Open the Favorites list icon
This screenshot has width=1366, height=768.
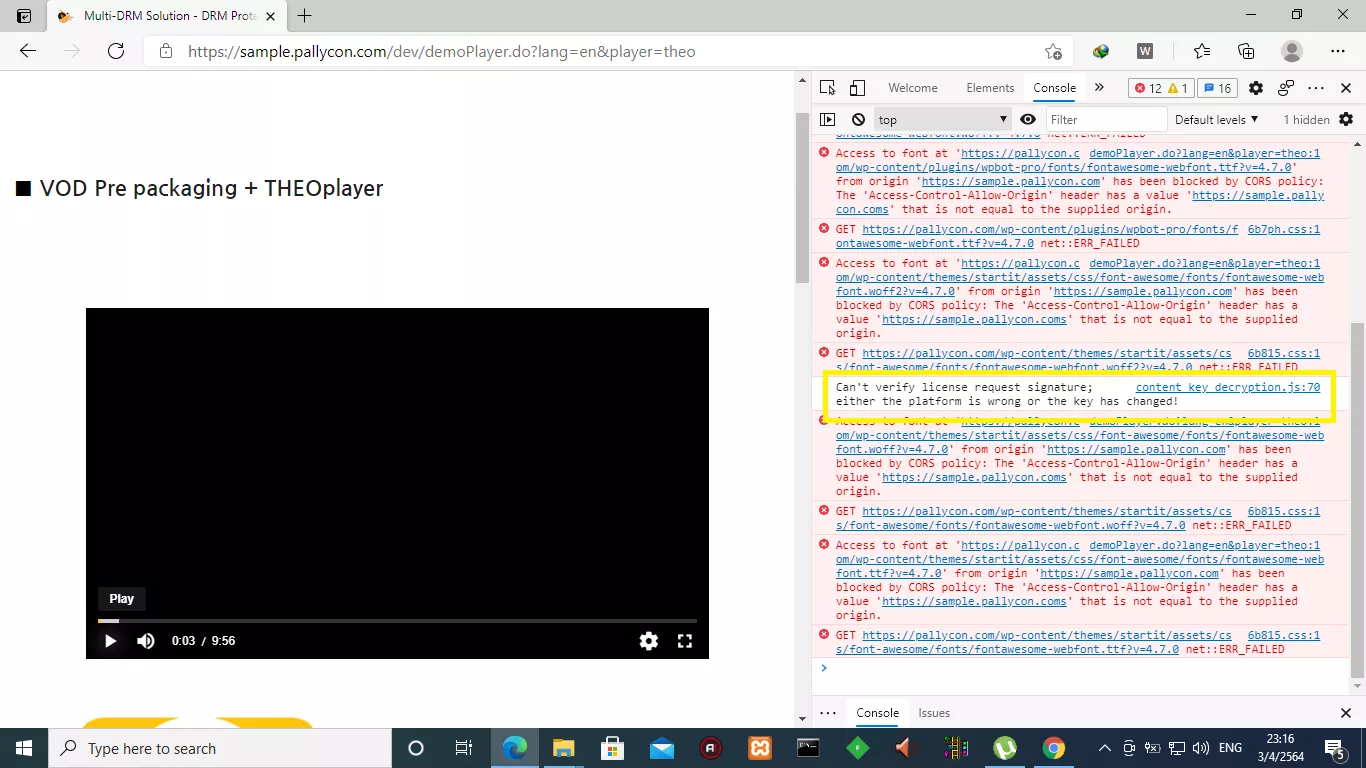tap(1202, 51)
